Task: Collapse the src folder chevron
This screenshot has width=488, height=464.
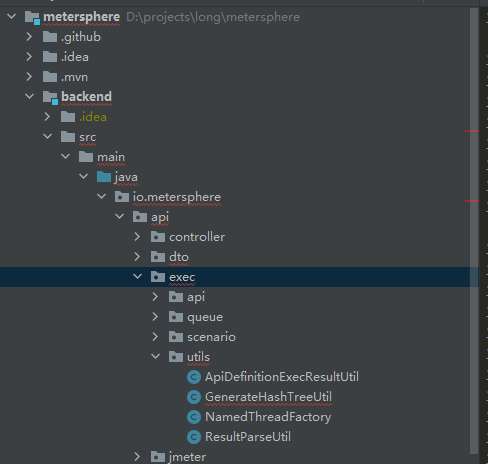Action: pos(48,136)
